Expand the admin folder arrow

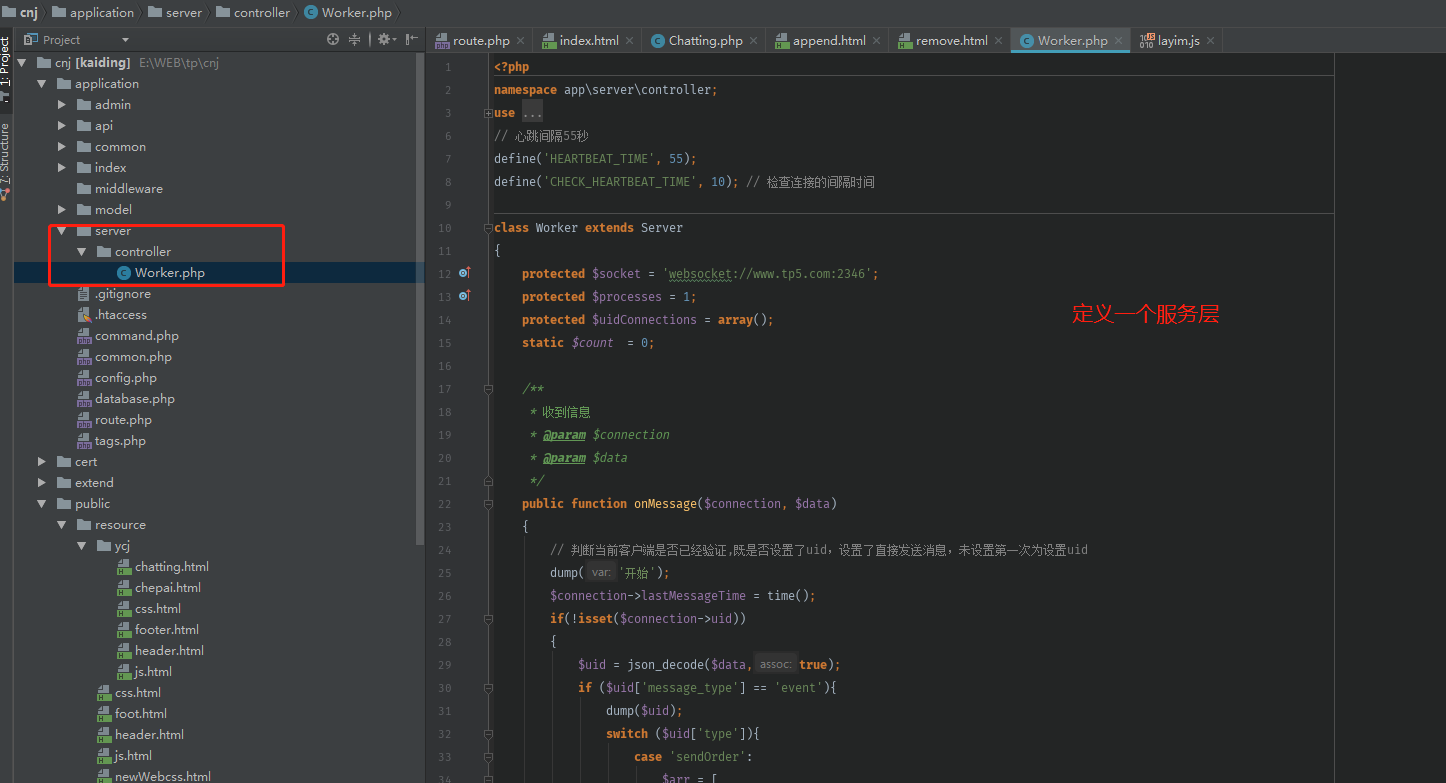[x=62, y=105]
